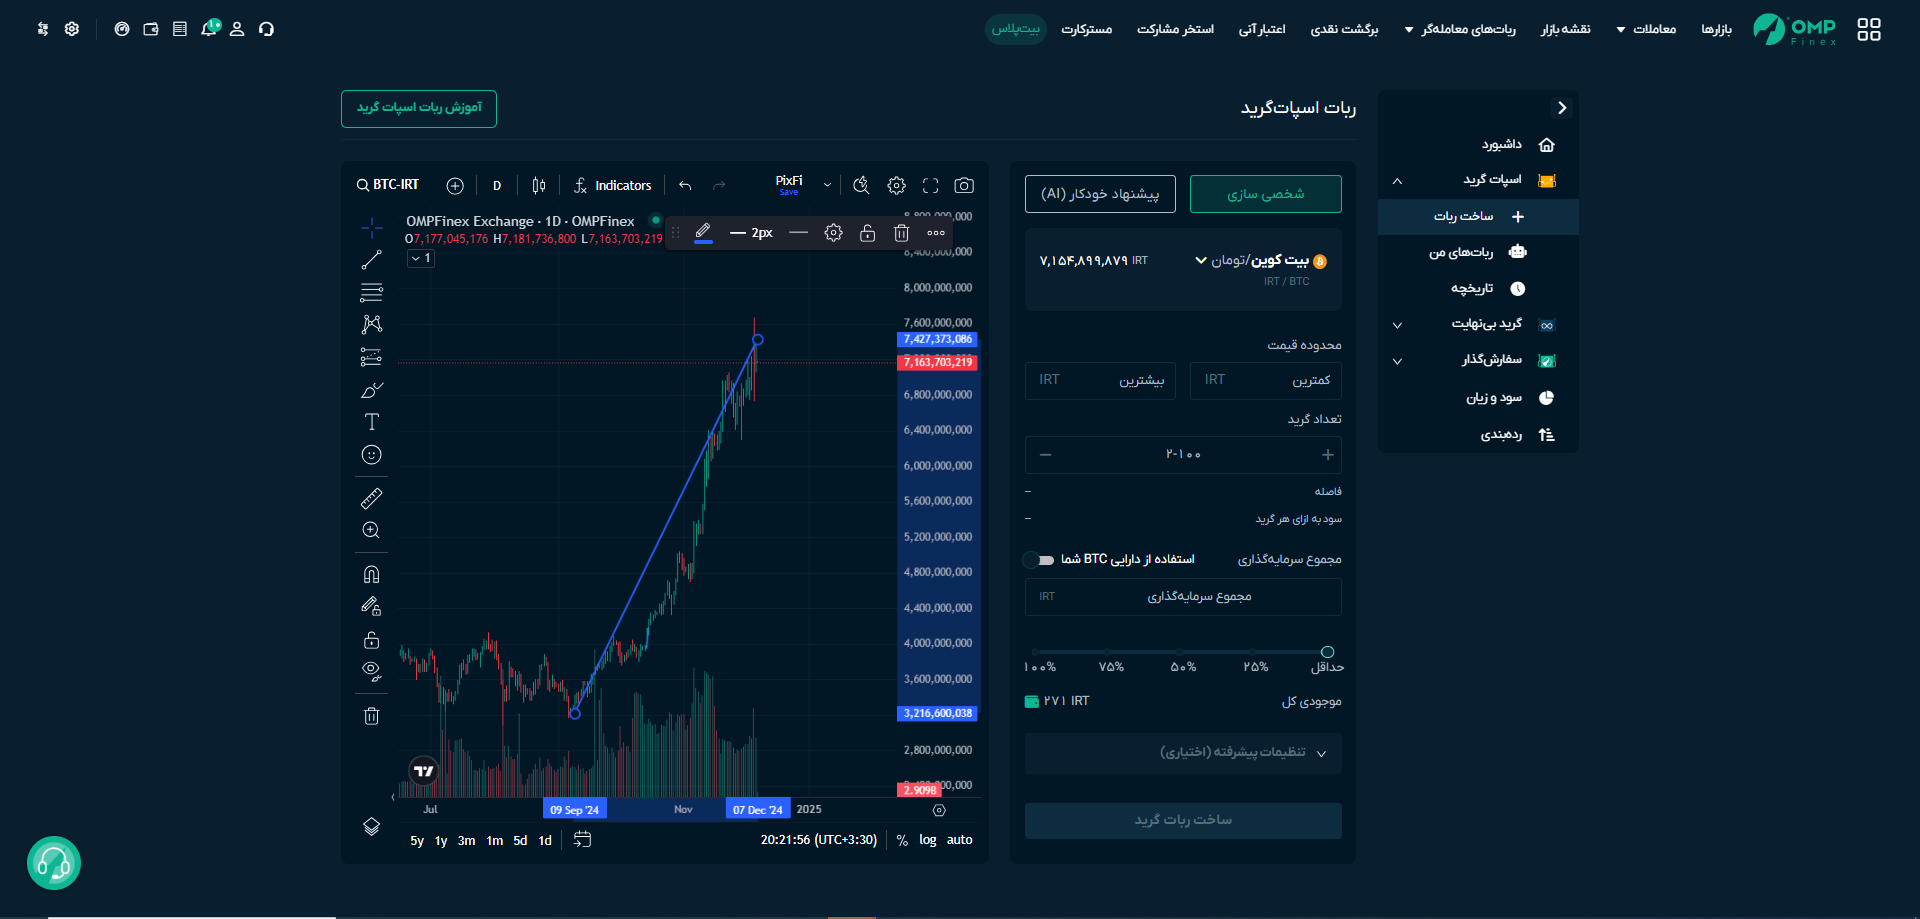Delete the selected trend line
1920x919 pixels.
click(901, 232)
